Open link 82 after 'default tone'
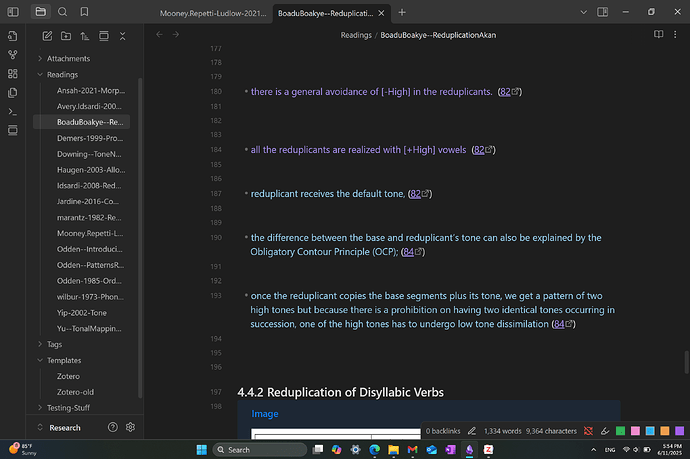Image resolution: width=690 pixels, height=459 pixels. (x=420, y=194)
